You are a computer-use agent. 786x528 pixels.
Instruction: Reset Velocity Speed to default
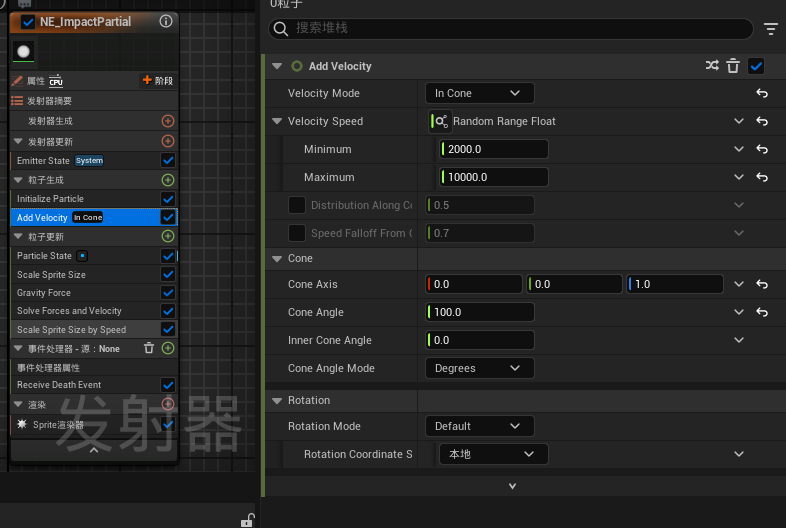[762, 121]
